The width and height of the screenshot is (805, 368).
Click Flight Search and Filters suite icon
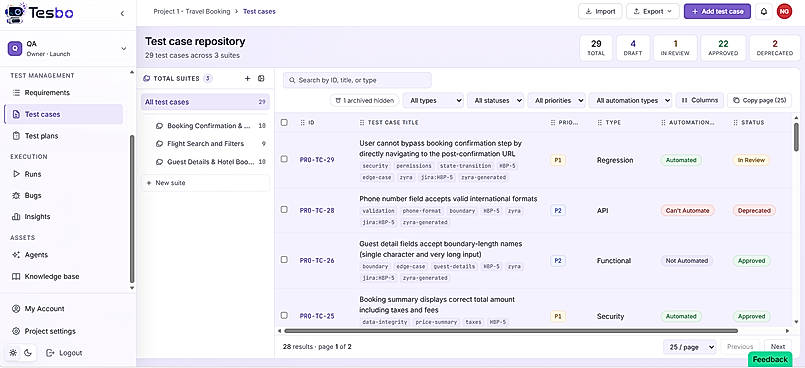coord(160,144)
